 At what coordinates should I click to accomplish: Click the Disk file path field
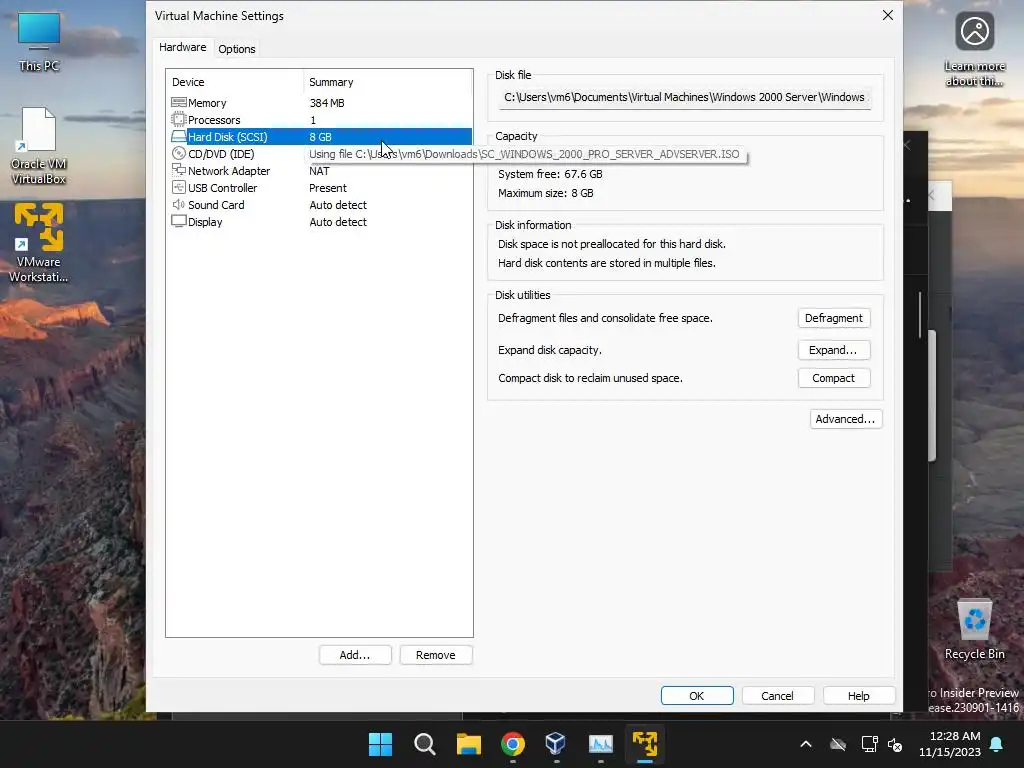[x=684, y=97]
